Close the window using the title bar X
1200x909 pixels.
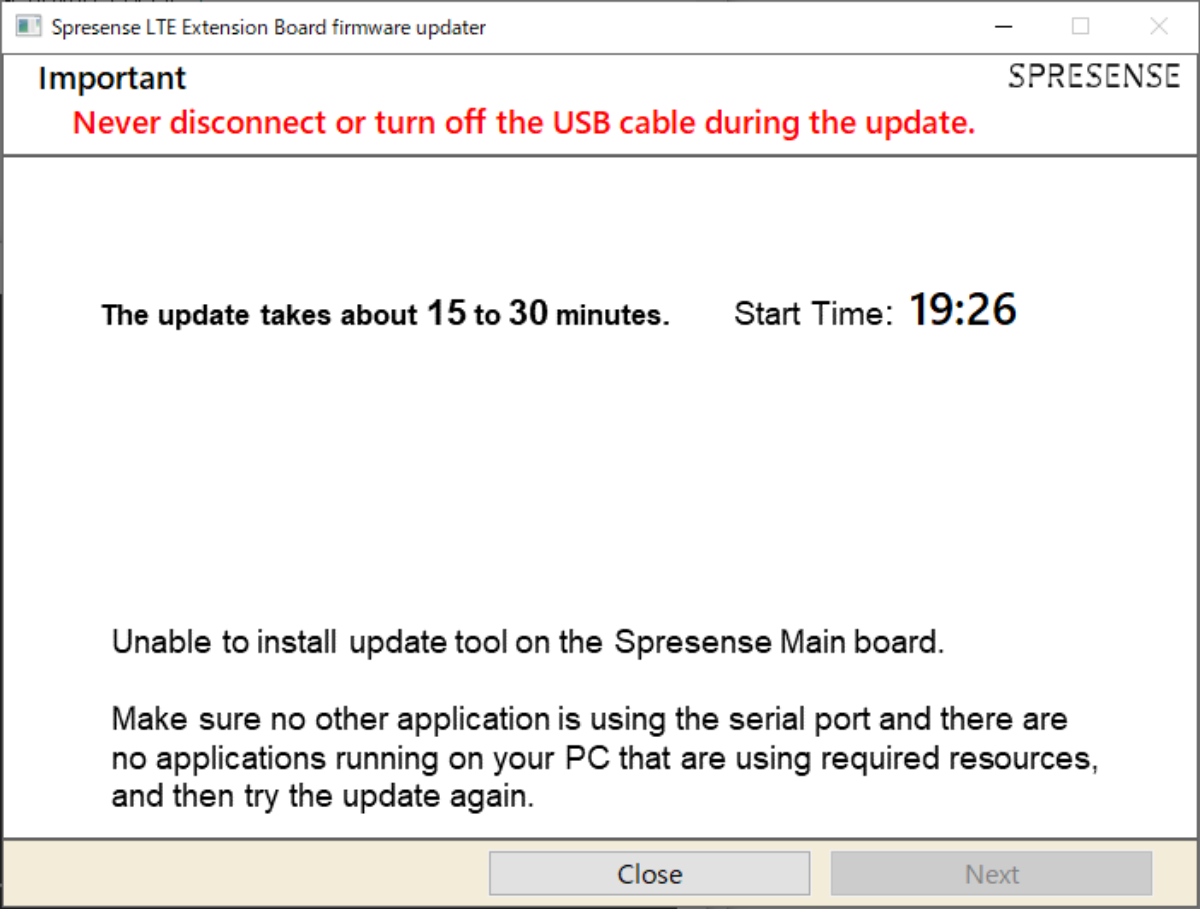click(x=1158, y=27)
